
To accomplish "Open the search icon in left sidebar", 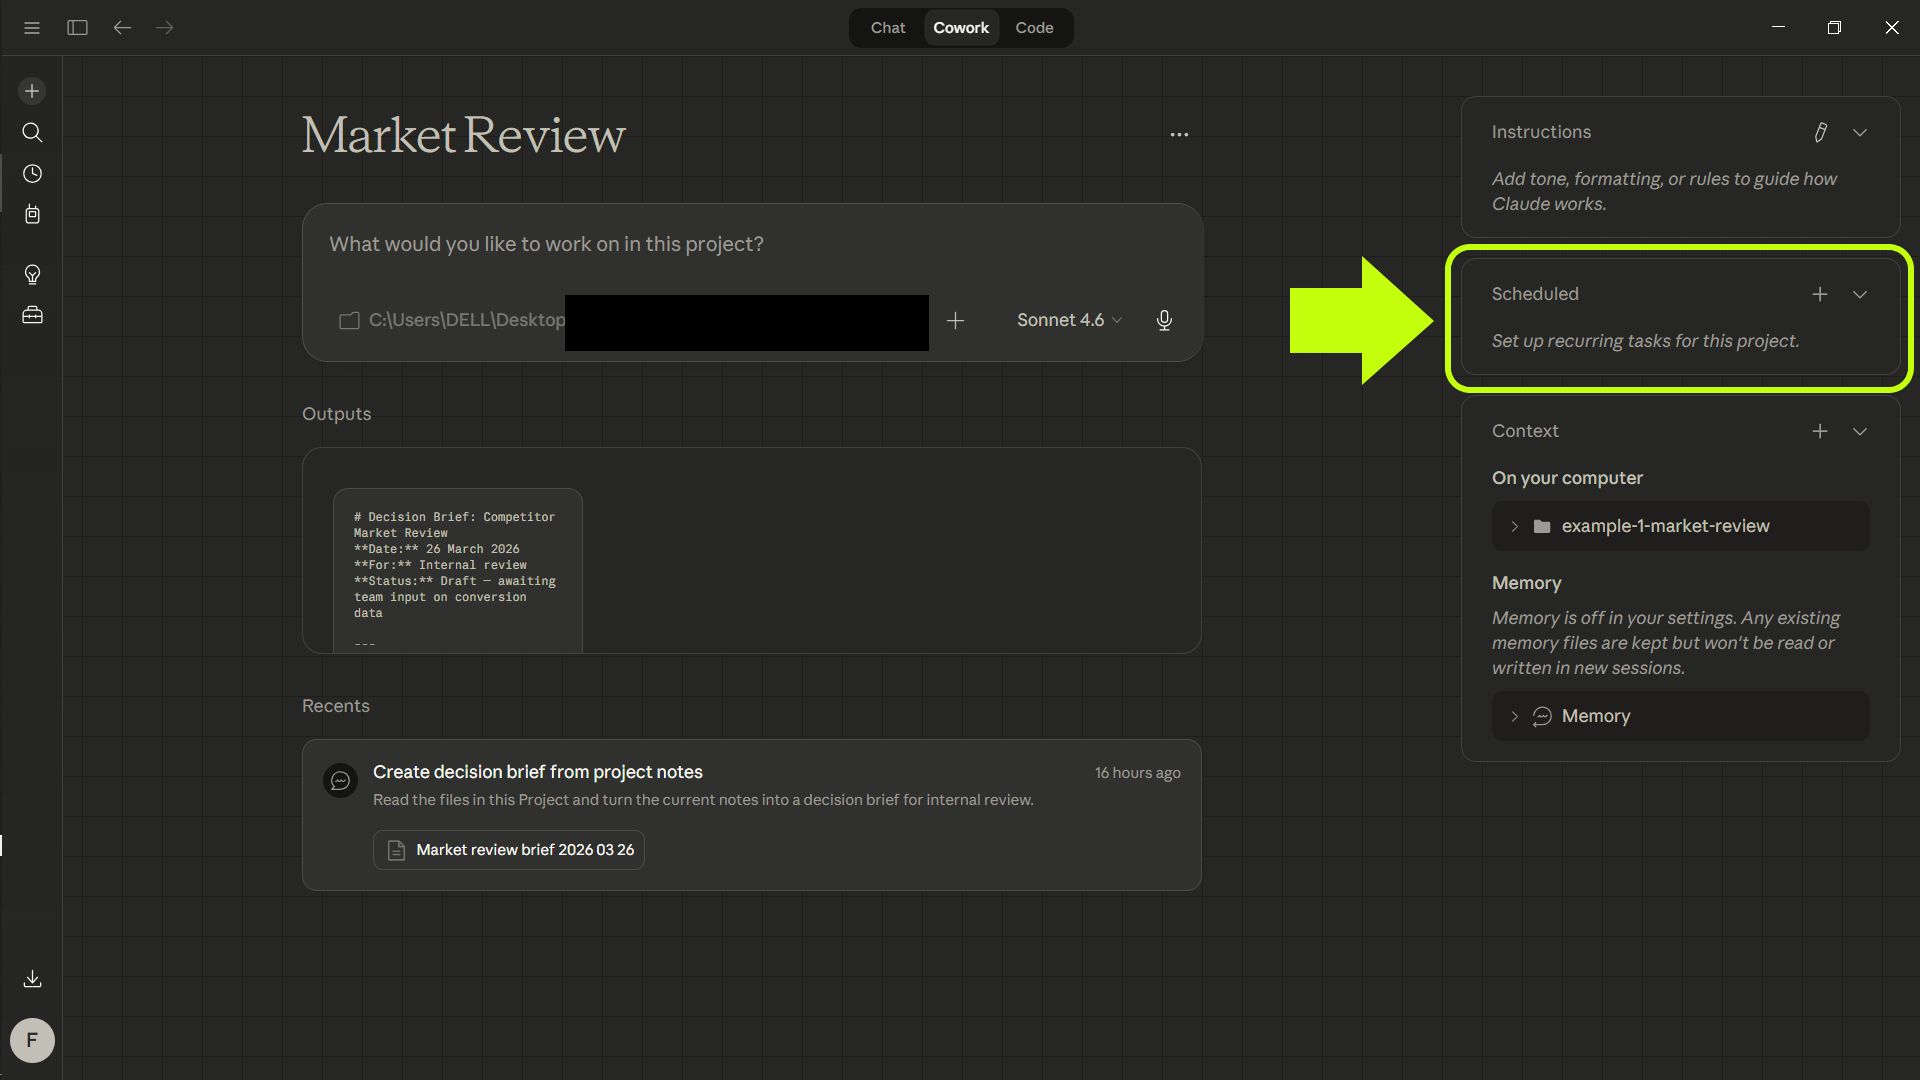I will 32,132.
